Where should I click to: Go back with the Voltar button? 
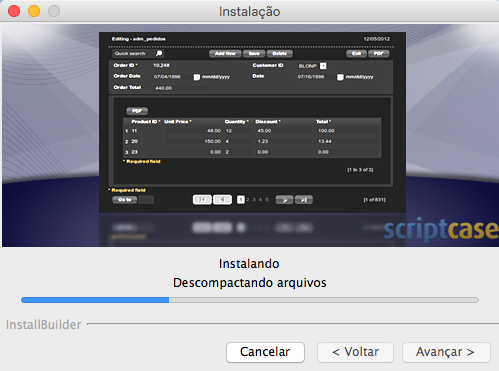(355, 352)
